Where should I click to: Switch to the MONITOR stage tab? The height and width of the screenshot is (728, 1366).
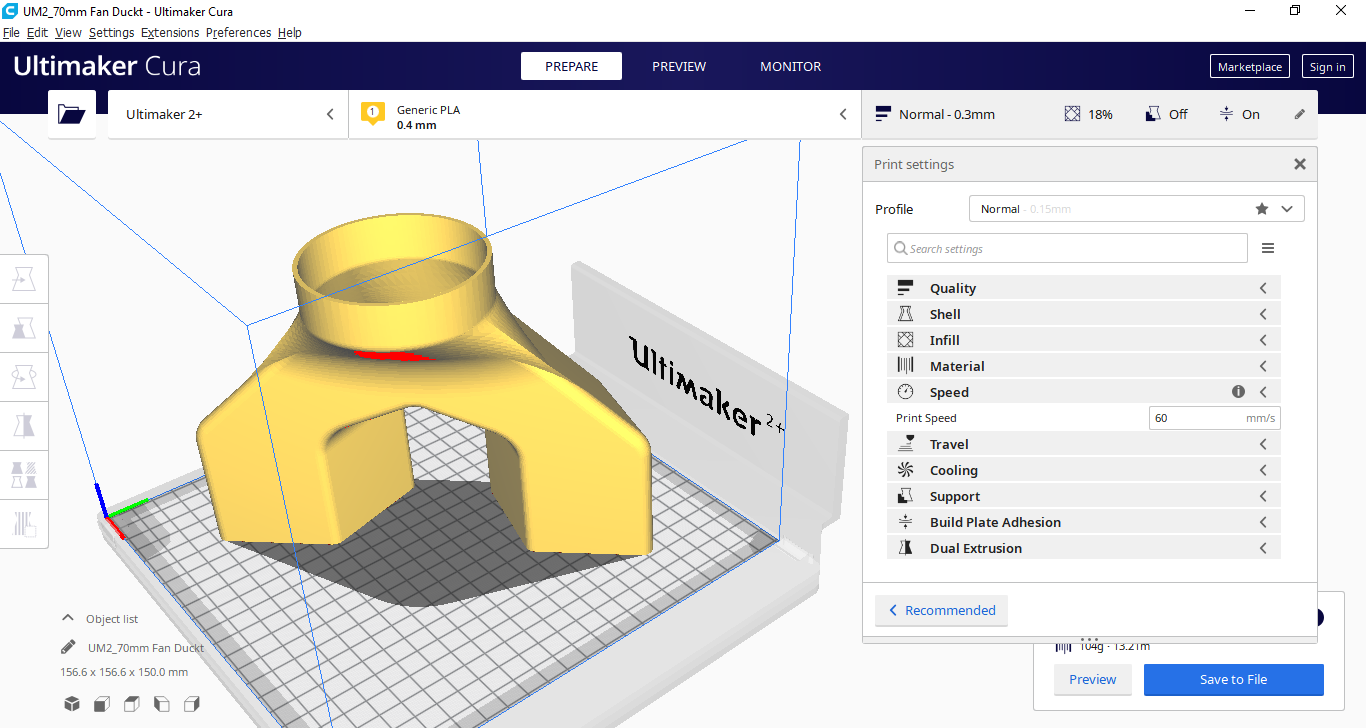790,66
